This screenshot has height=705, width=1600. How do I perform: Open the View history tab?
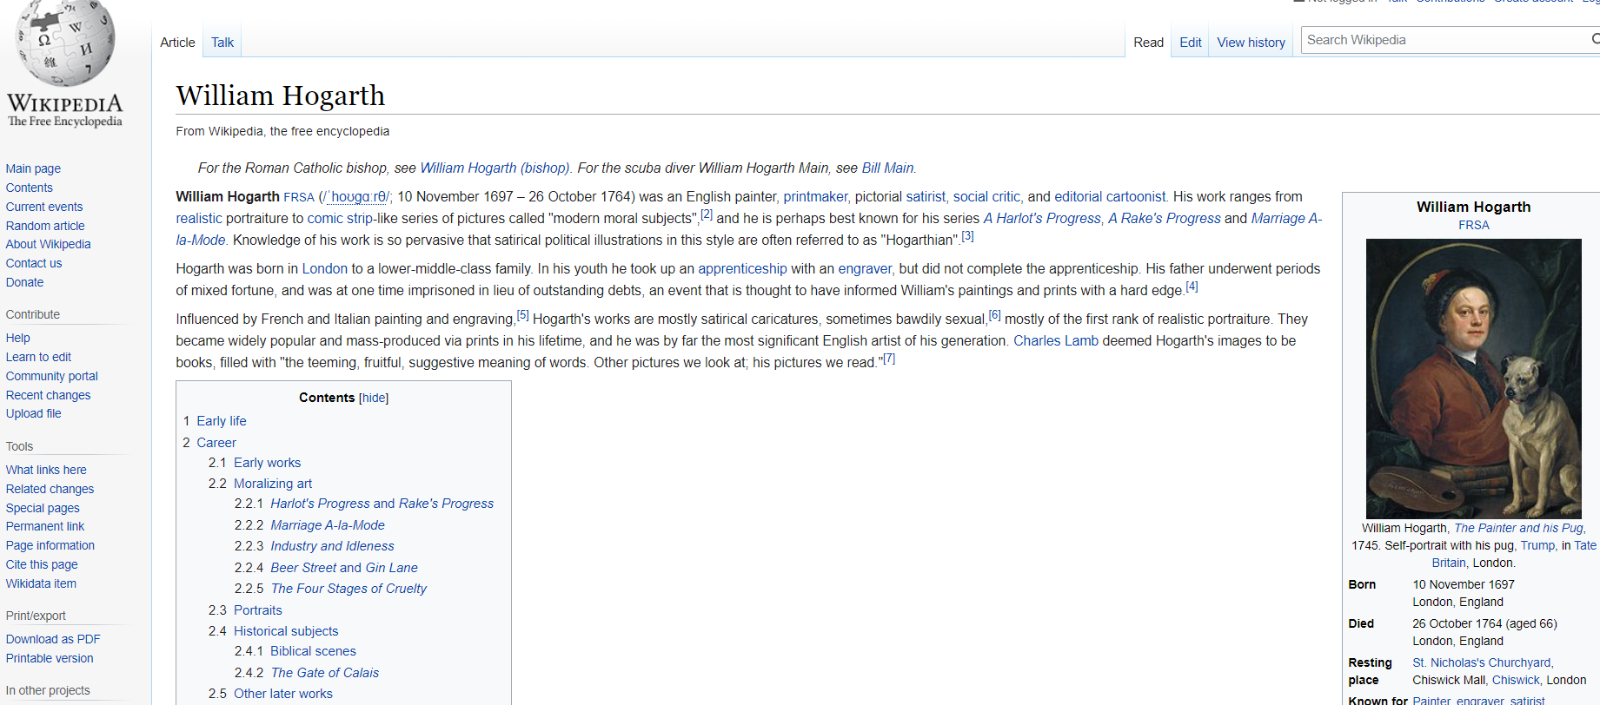tap(1250, 42)
